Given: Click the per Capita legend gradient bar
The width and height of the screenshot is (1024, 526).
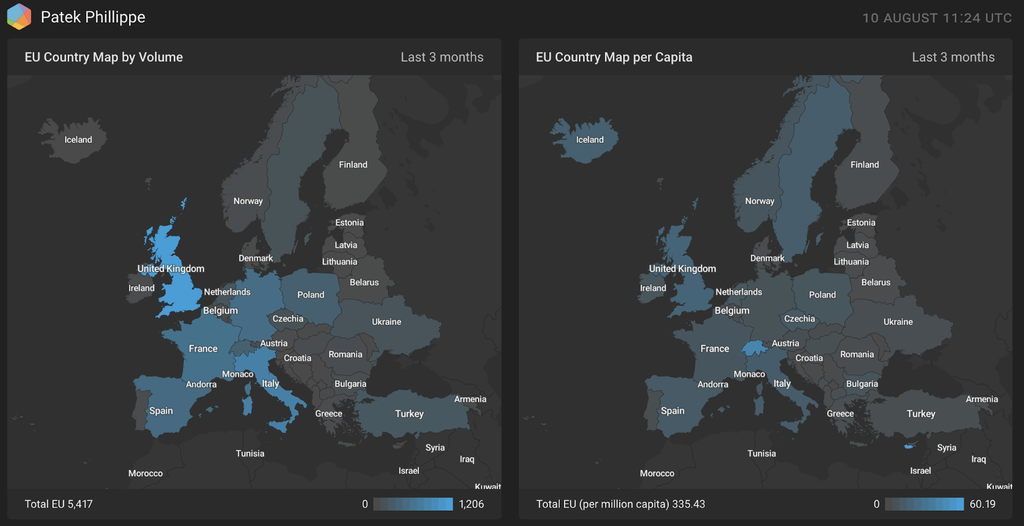Looking at the screenshot, I should (x=924, y=504).
